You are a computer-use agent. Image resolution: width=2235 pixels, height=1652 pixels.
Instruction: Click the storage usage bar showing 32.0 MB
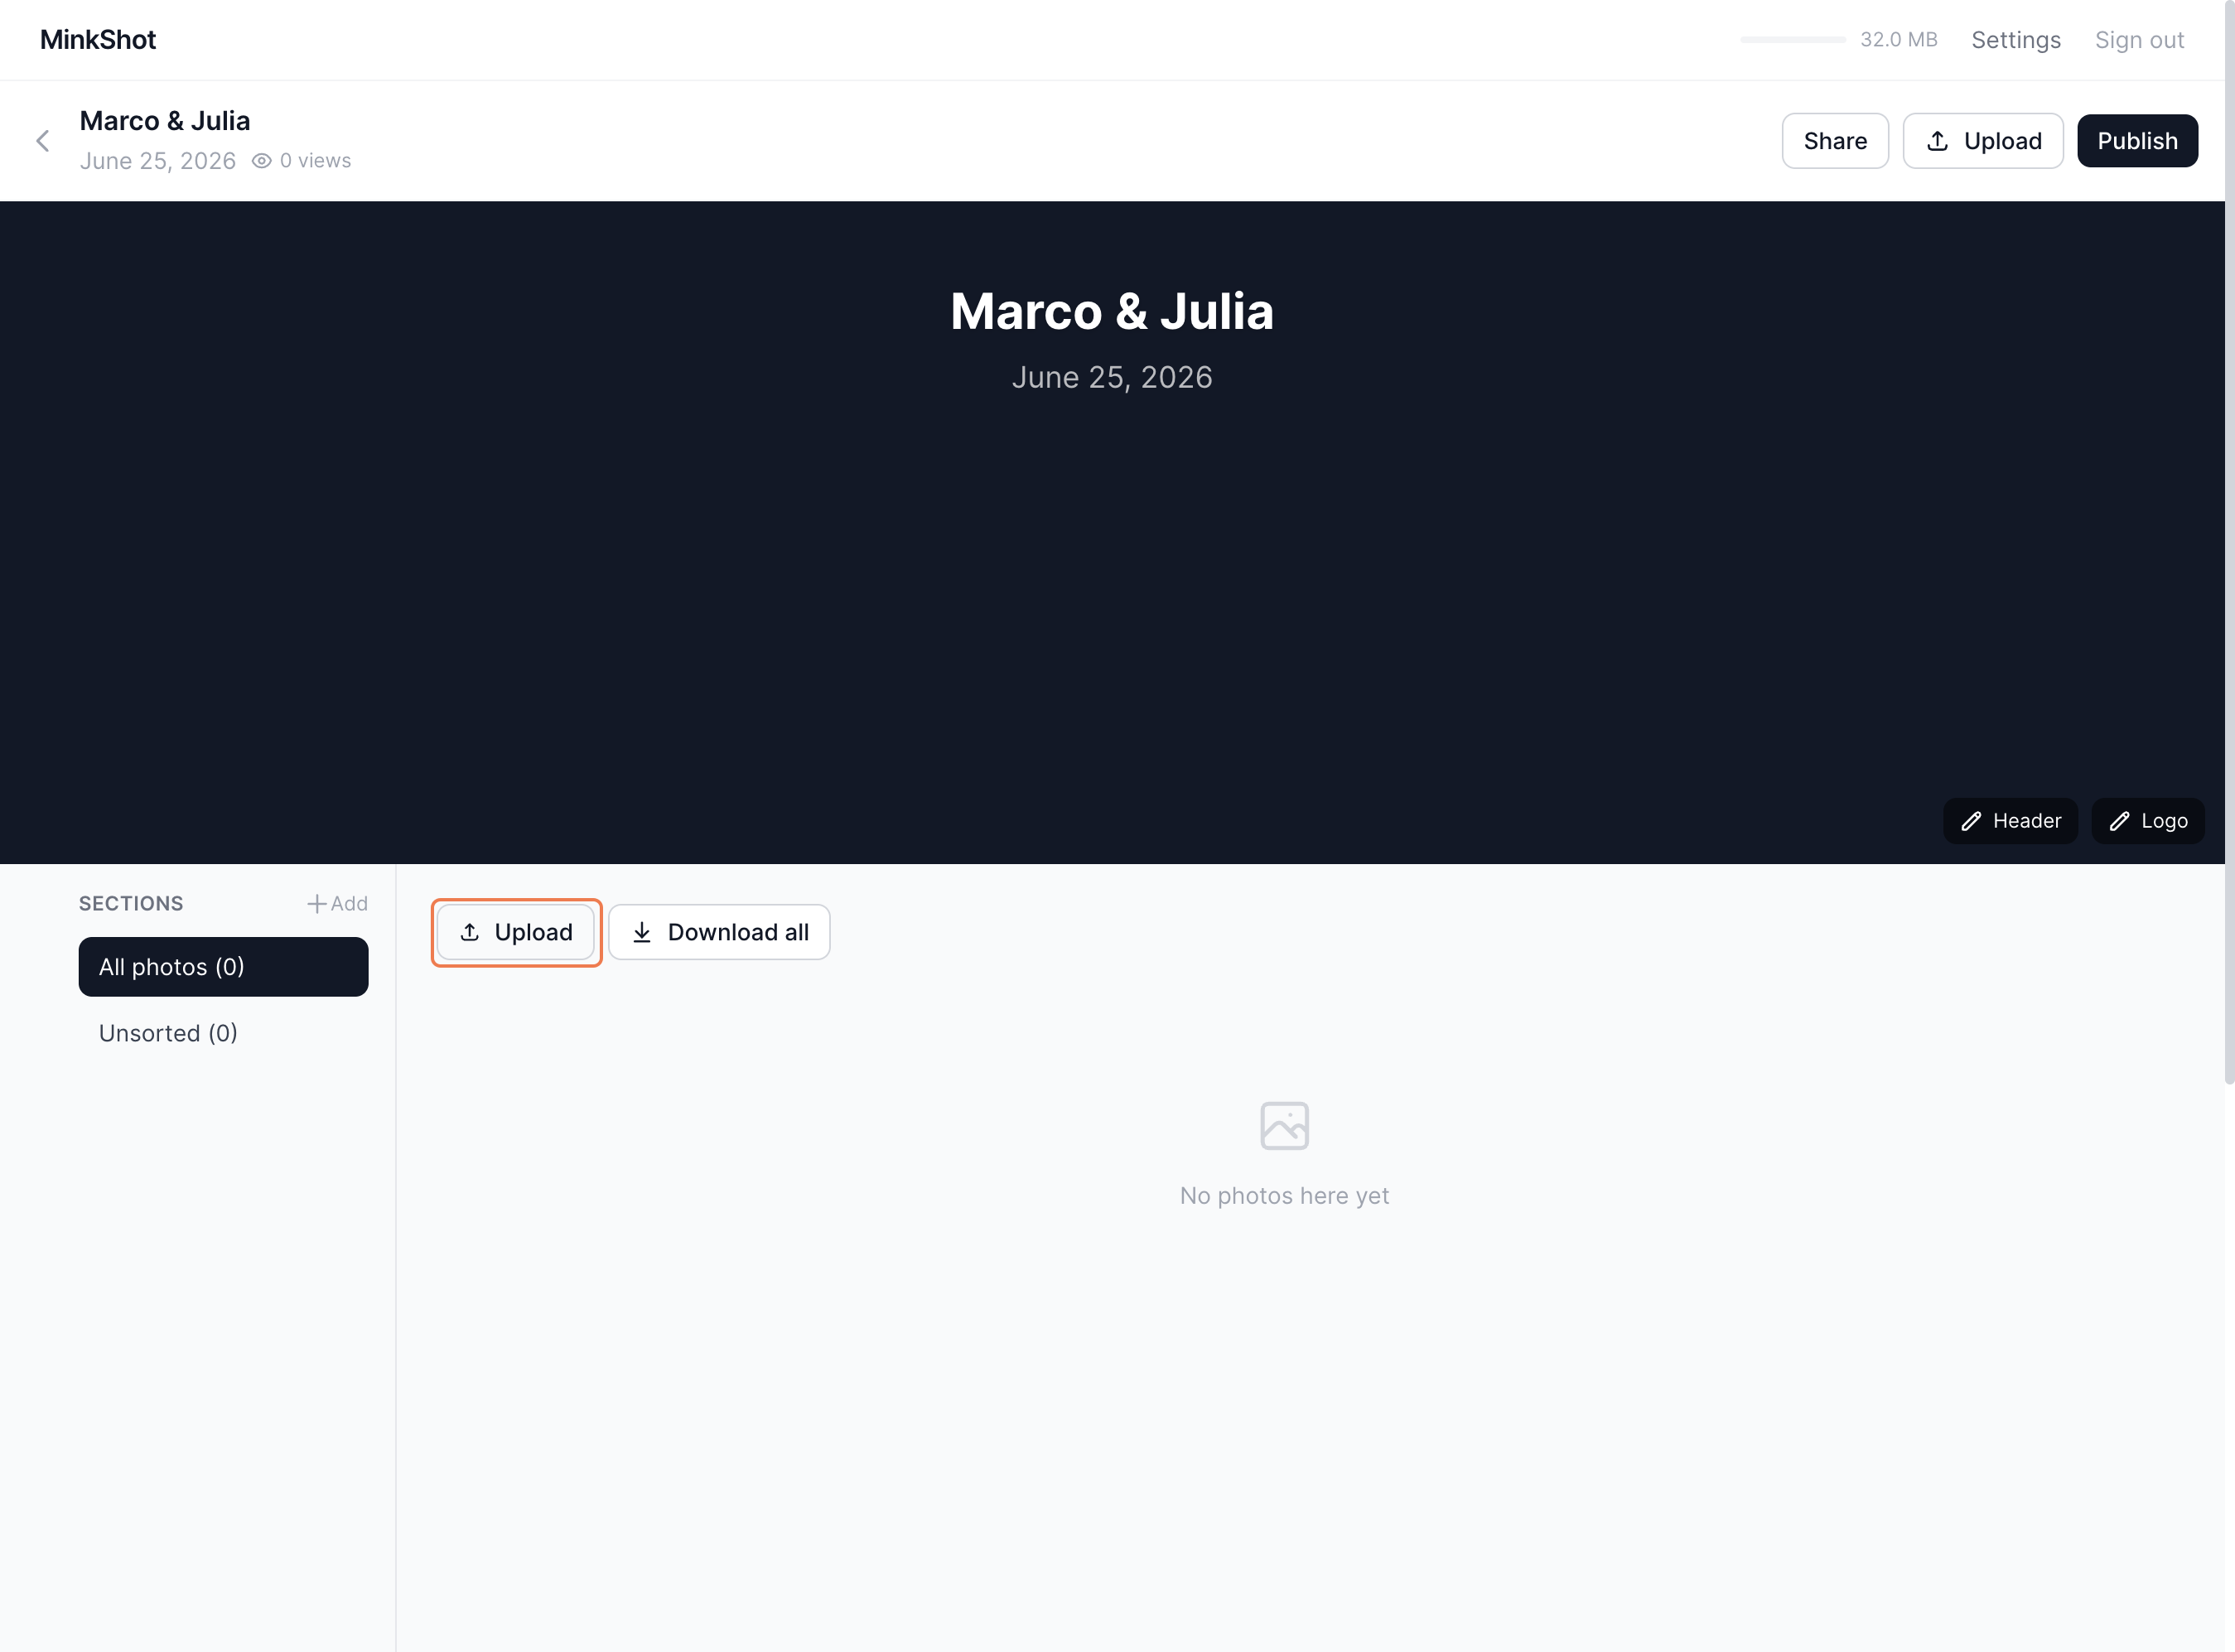tap(1790, 40)
